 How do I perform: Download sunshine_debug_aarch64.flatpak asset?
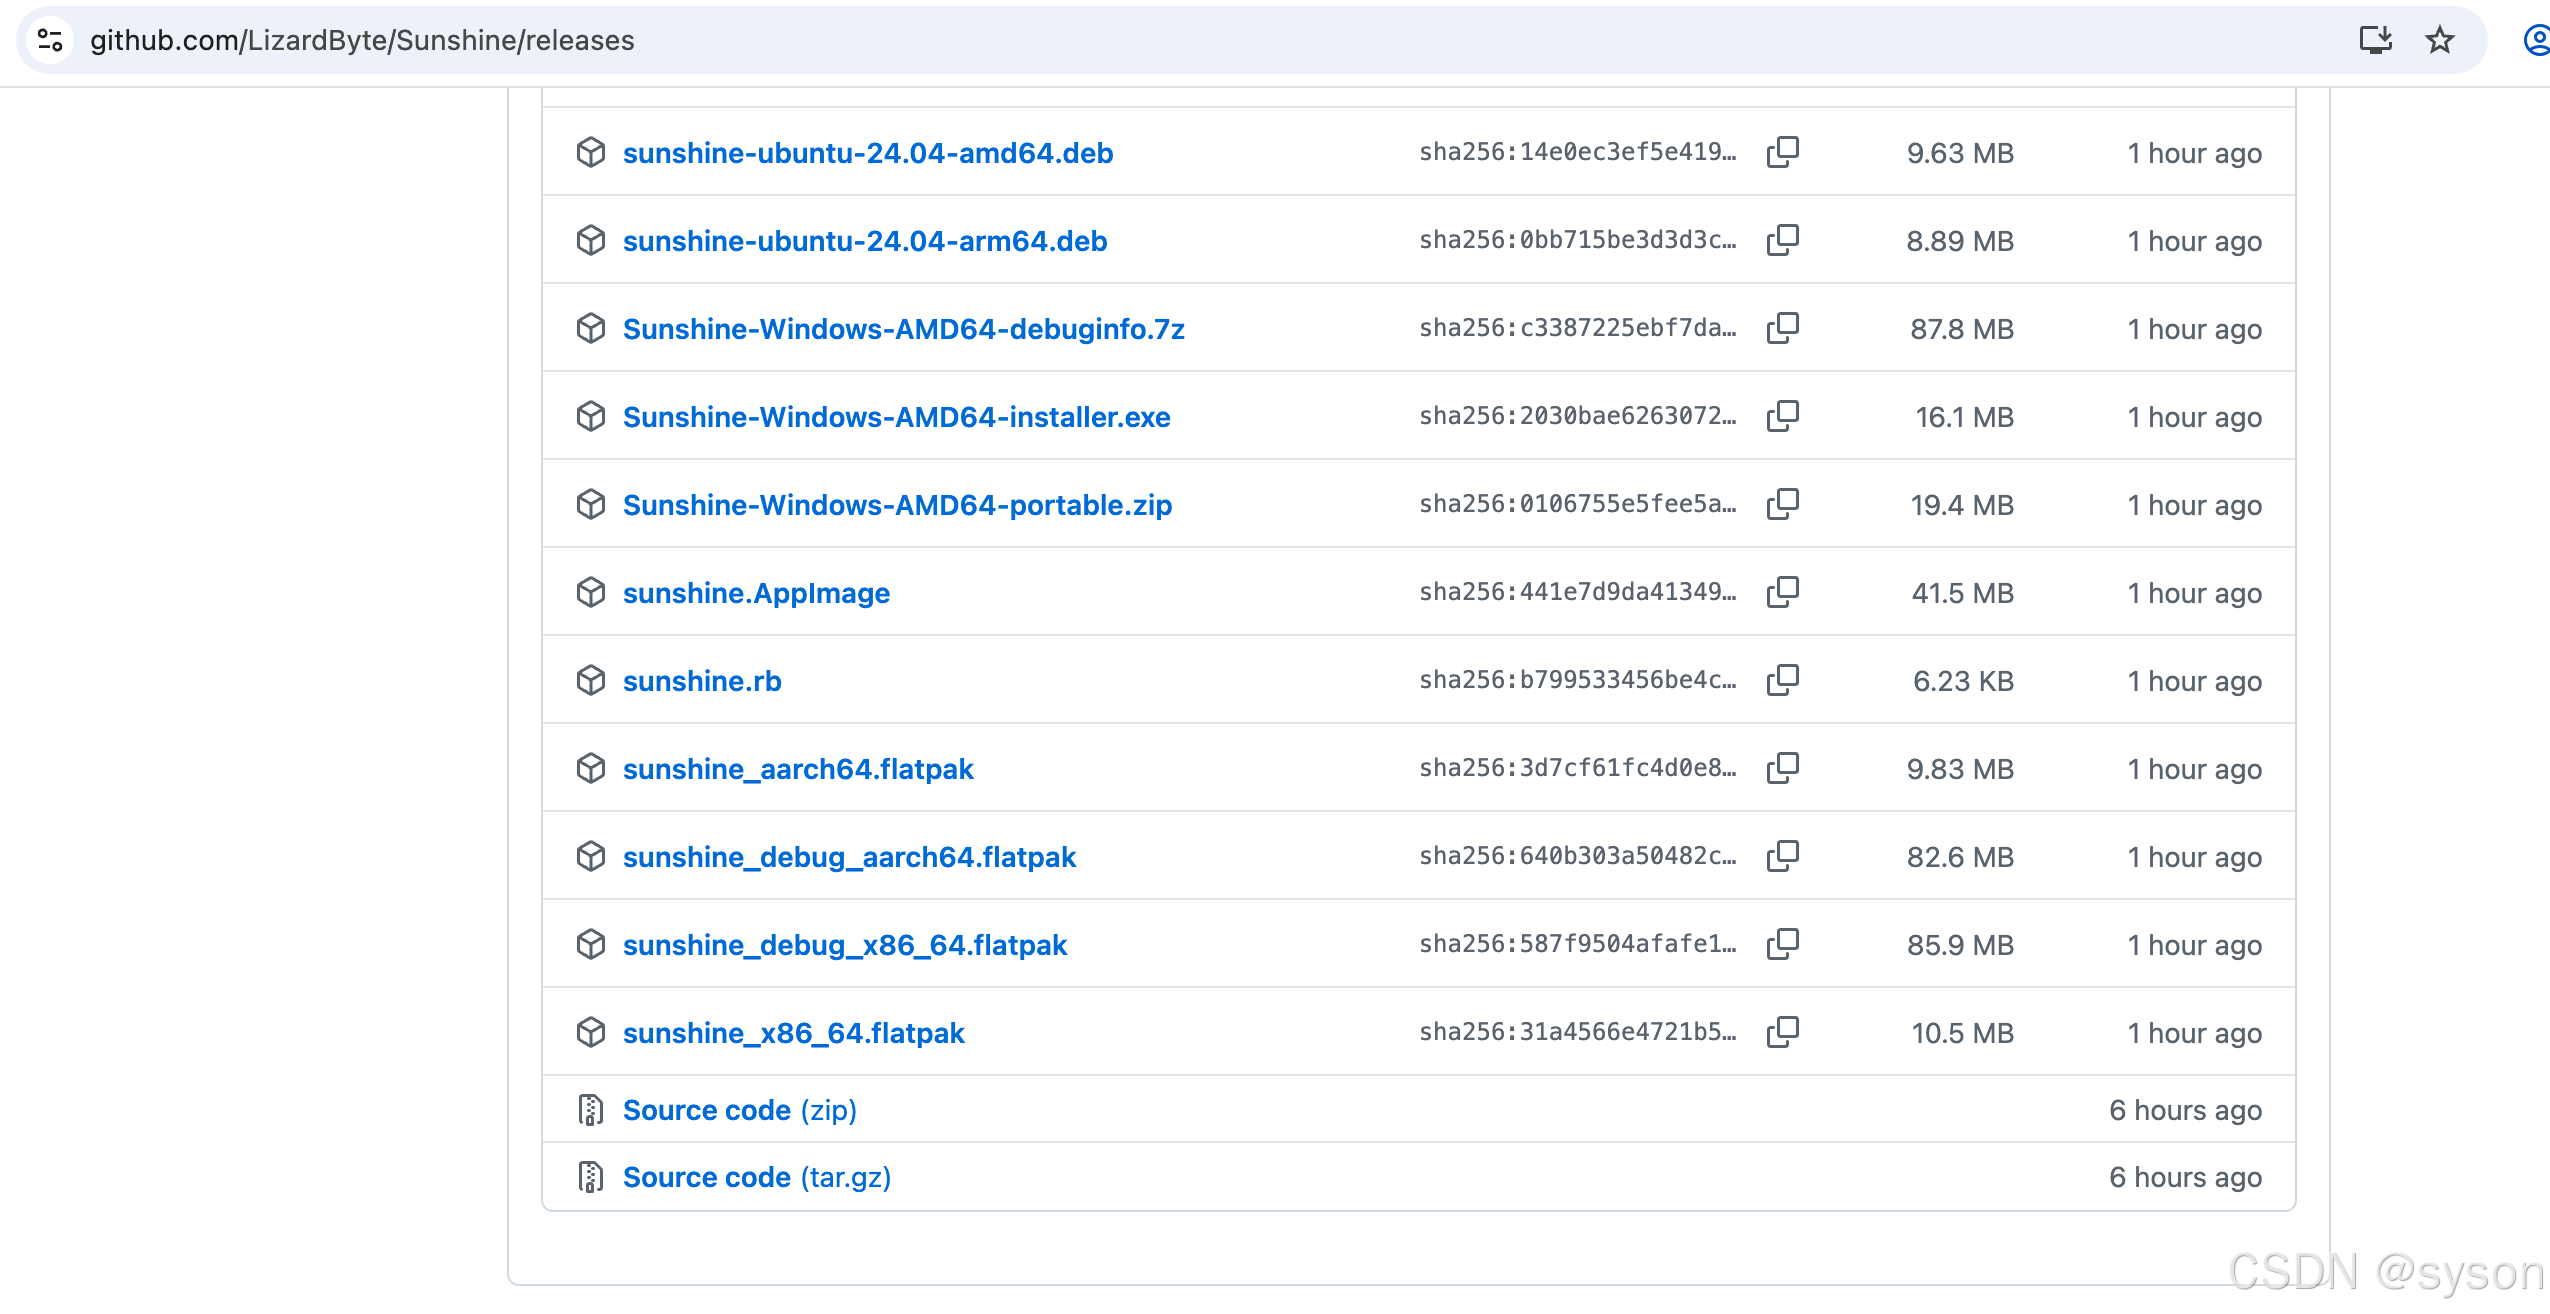848,857
